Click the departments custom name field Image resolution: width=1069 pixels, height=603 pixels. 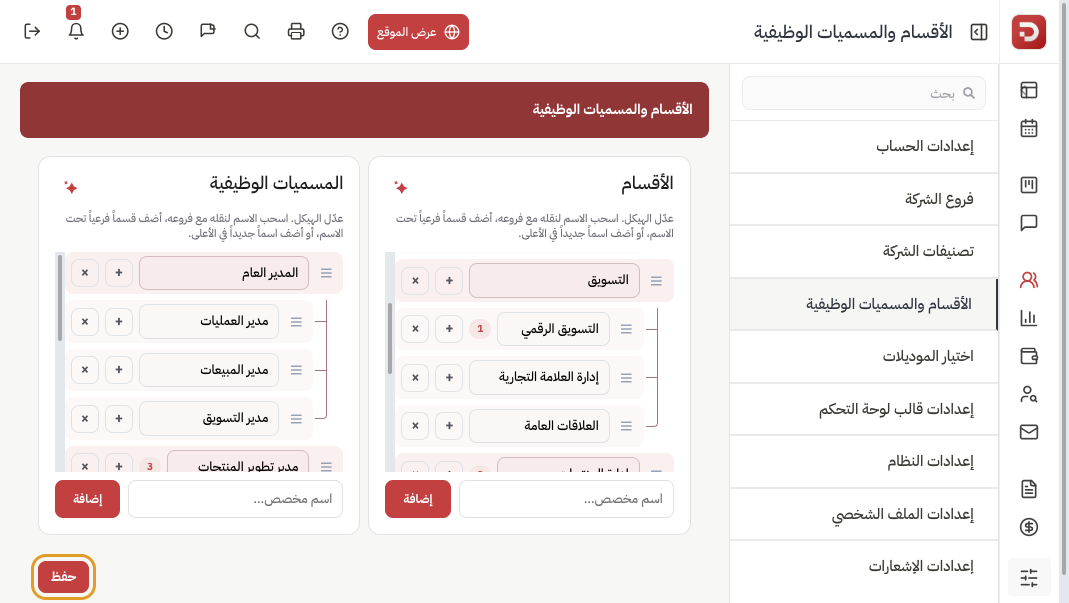567,499
